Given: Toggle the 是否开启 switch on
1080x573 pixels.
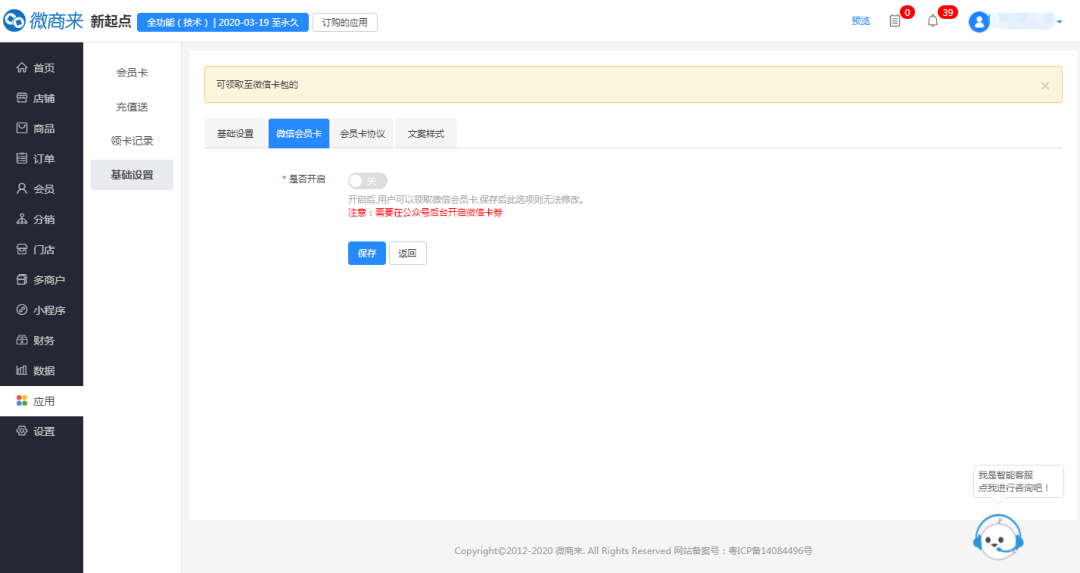Looking at the screenshot, I should coord(367,180).
